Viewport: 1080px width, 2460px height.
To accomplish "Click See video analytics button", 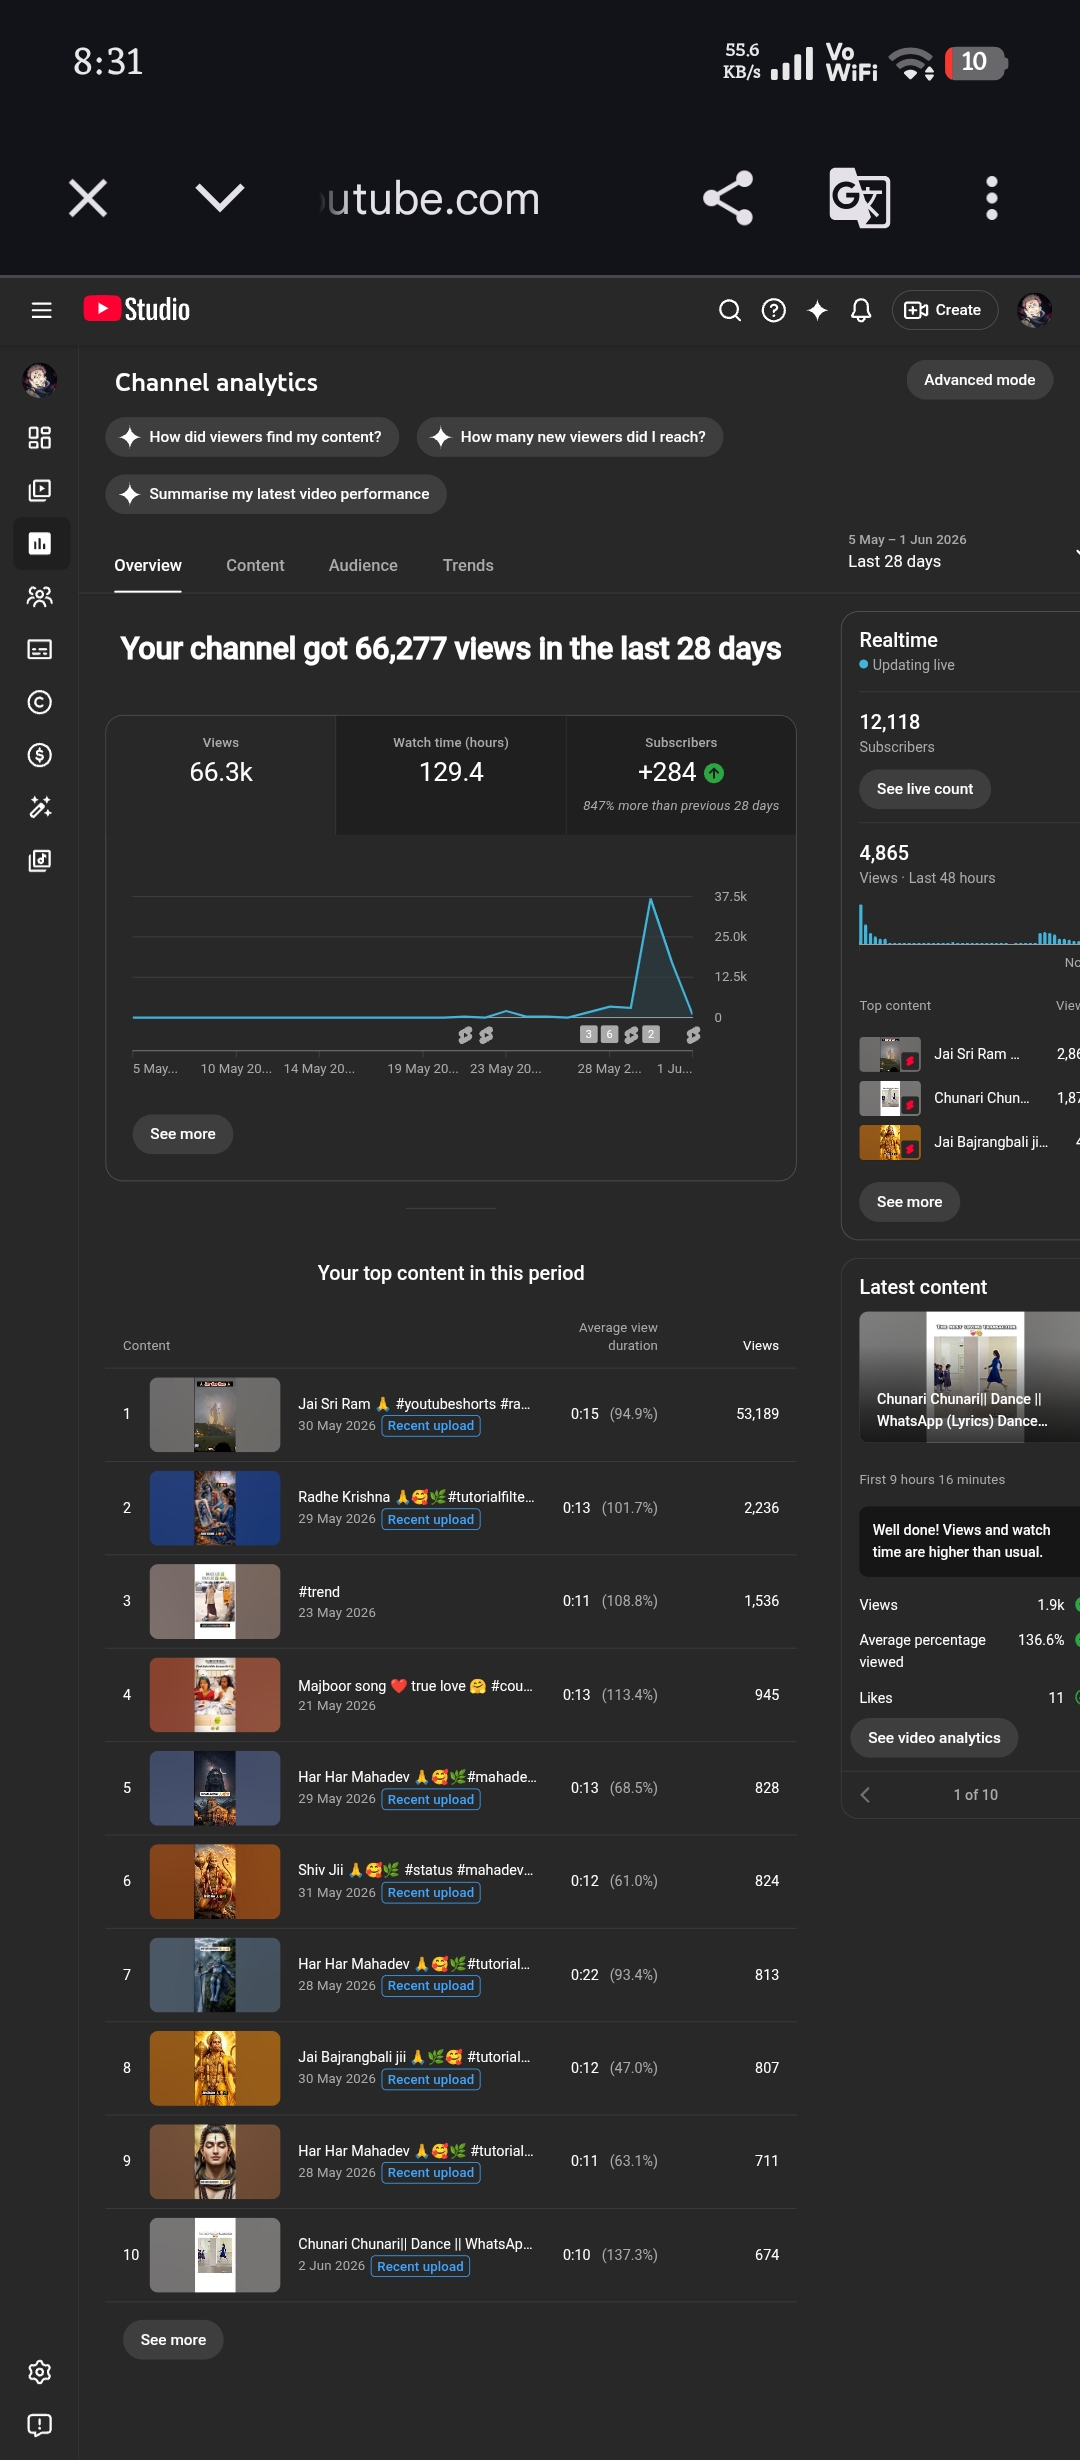I will [934, 1738].
